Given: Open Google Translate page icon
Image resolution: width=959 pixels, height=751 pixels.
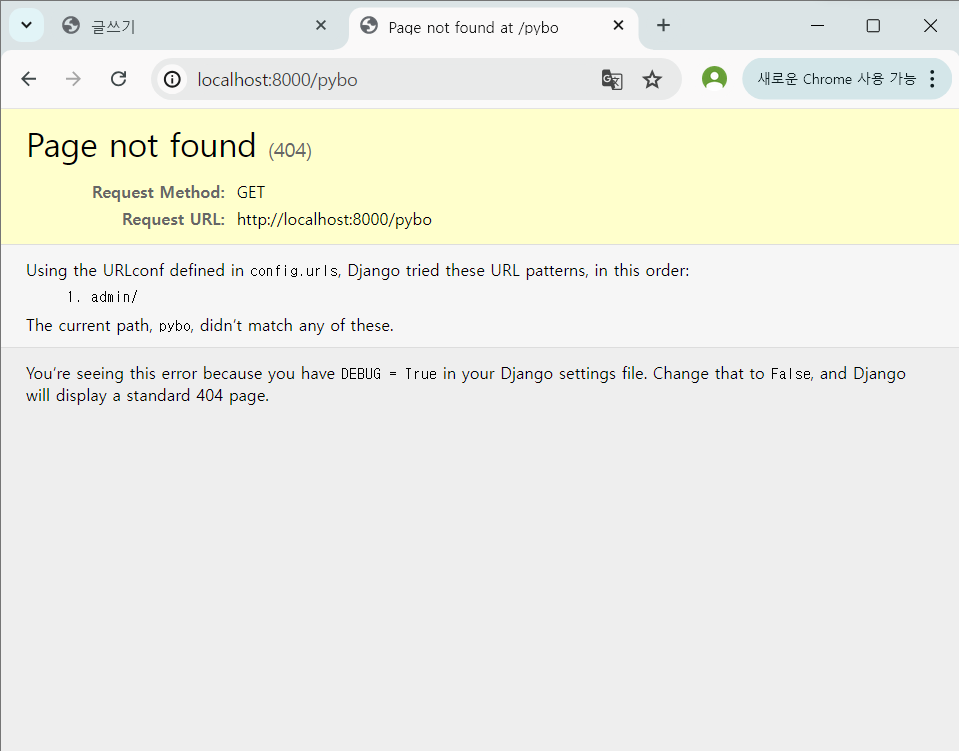Looking at the screenshot, I should [x=612, y=80].
